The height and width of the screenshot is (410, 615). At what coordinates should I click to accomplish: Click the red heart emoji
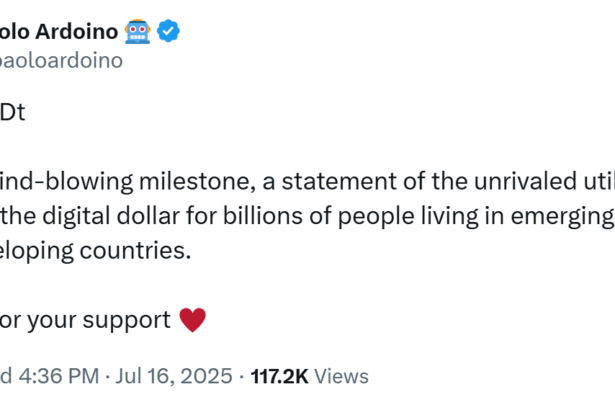191,320
